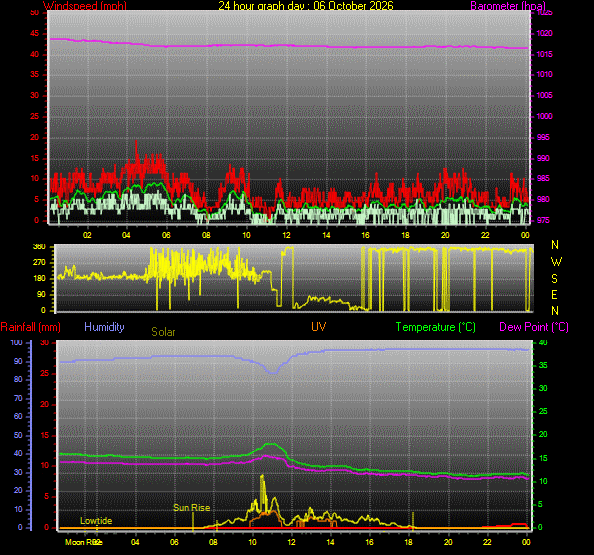The width and height of the screenshot is (594, 555).
Task: Click the Solar legend label
Action: pyautogui.click(x=163, y=332)
